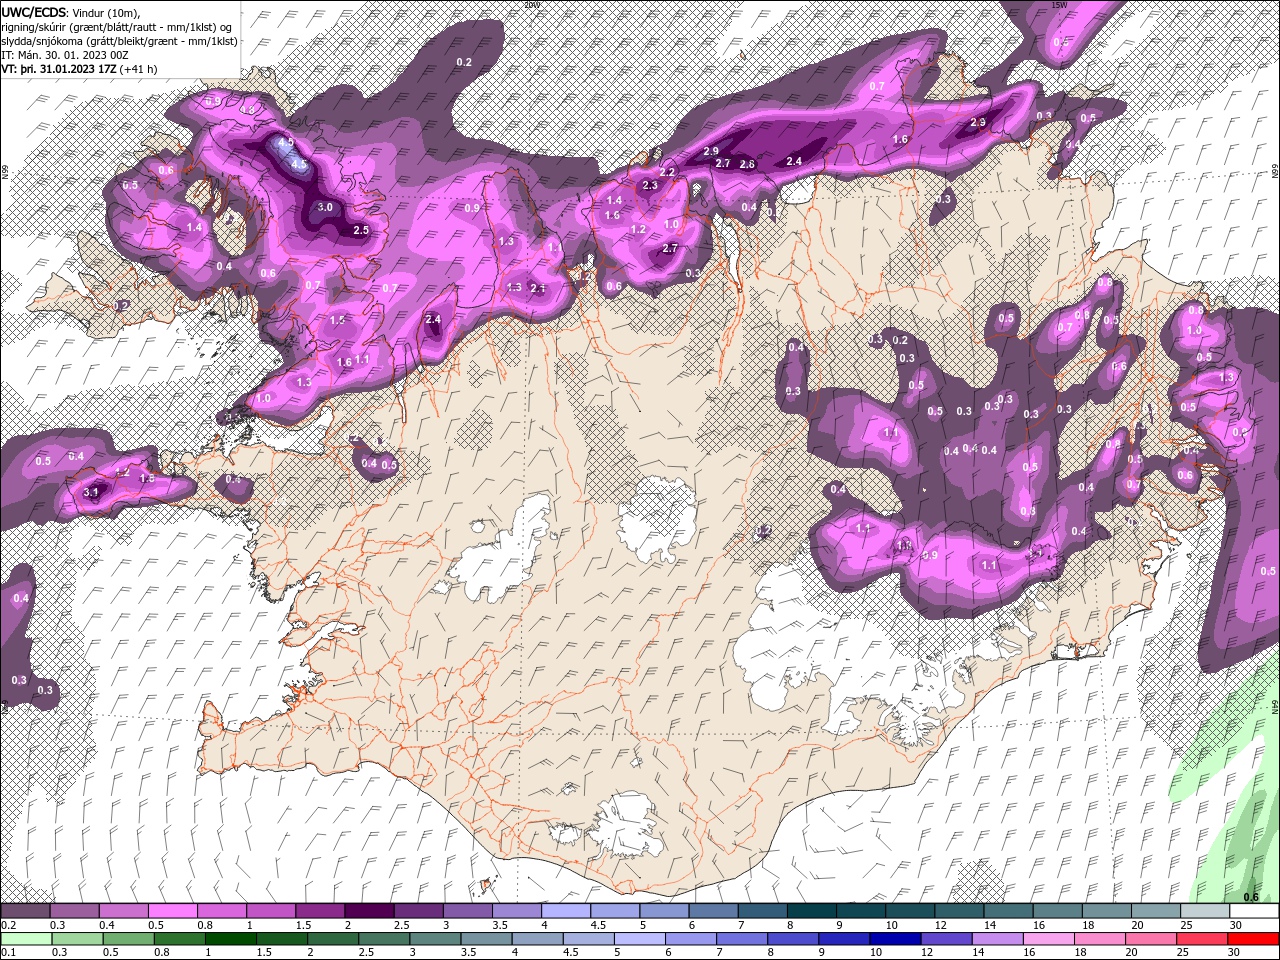Viewport: 1280px width, 960px height.
Task: Click the 2.2 snowfall value on the map
Action: click(x=667, y=172)
